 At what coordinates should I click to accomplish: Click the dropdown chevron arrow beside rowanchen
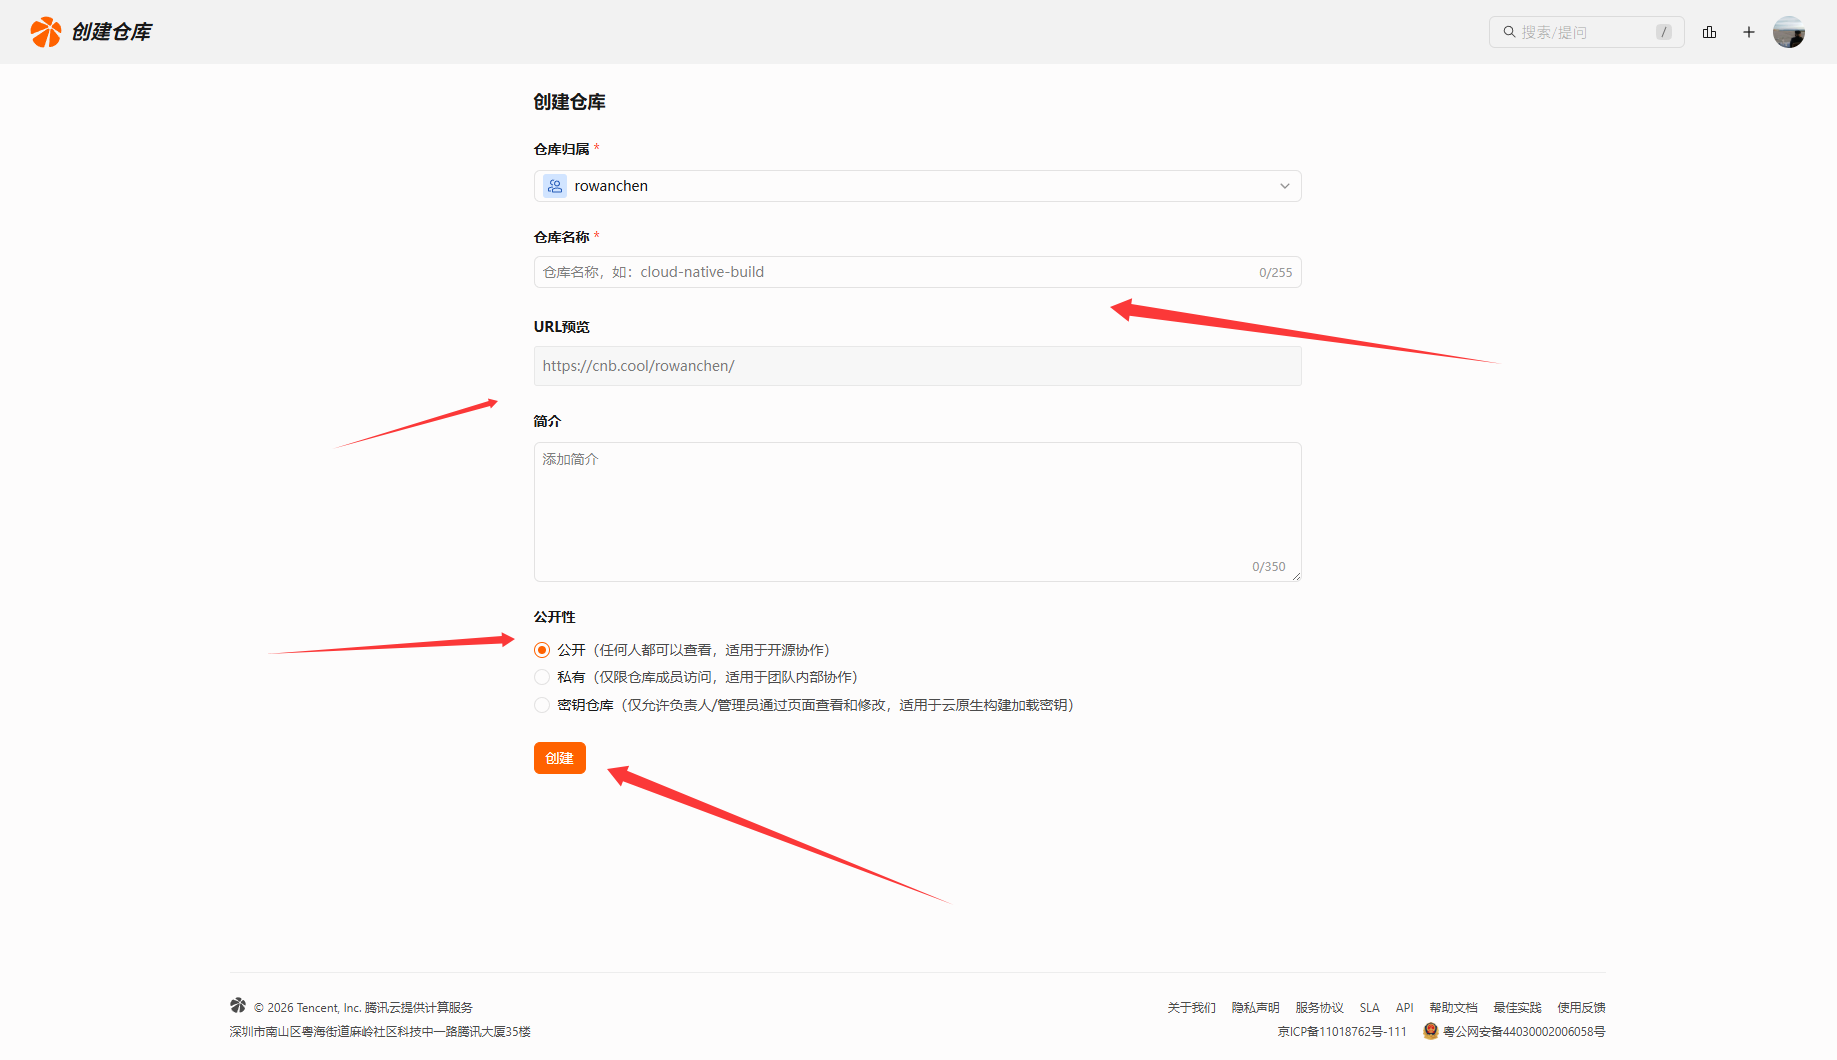1284,186
